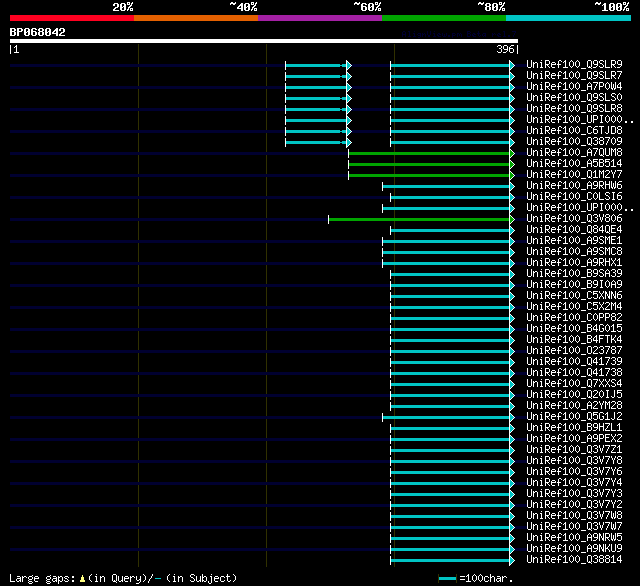640x586 pixels.
Task: Open hit UniRef100_O23787
Action: click(x=574, y=351)
